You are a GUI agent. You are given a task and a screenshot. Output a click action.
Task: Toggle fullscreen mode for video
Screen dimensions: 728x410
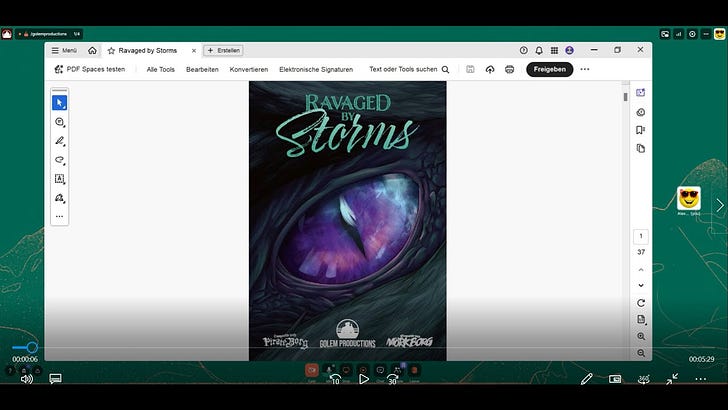pyautogui.click(x=673, y=379)
